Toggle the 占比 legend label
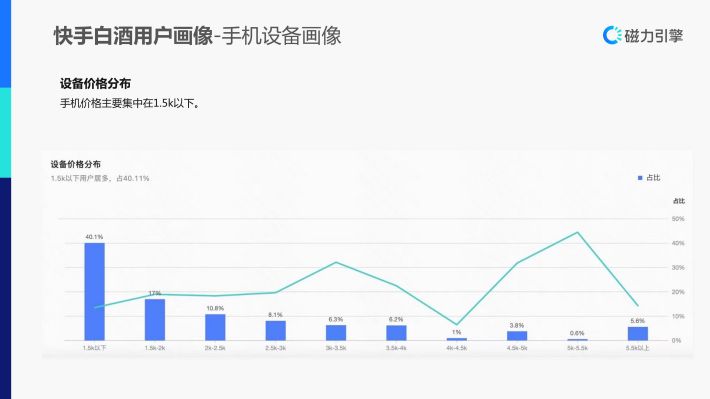This screenshot has width=710, height=399. pyautogui.click(x=653, y=178)
